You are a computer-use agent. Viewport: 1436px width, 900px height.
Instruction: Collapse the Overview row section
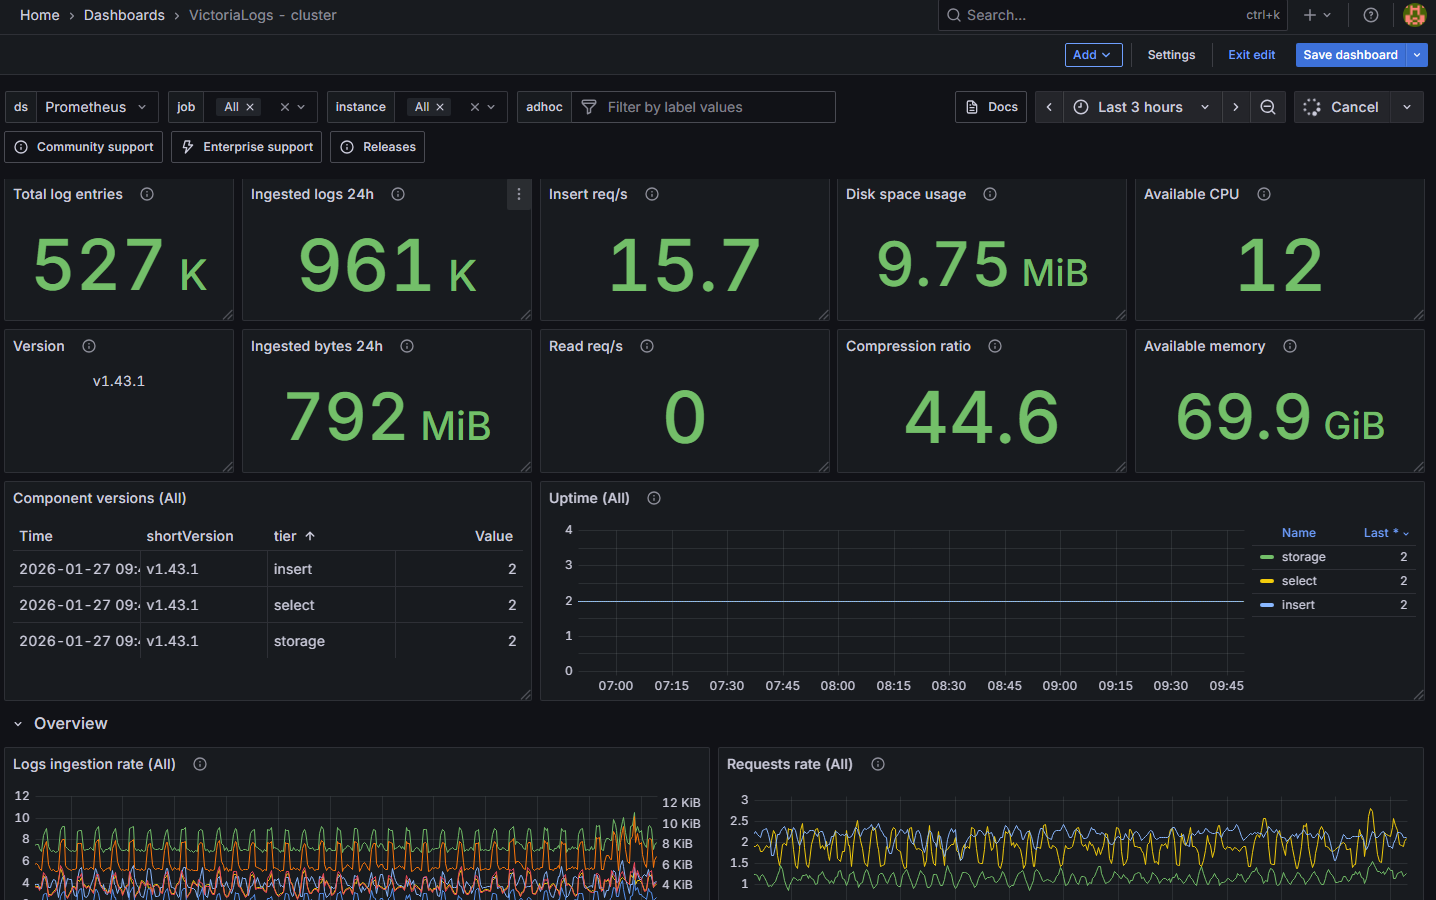pyautogui.click(x=18, y=724)
